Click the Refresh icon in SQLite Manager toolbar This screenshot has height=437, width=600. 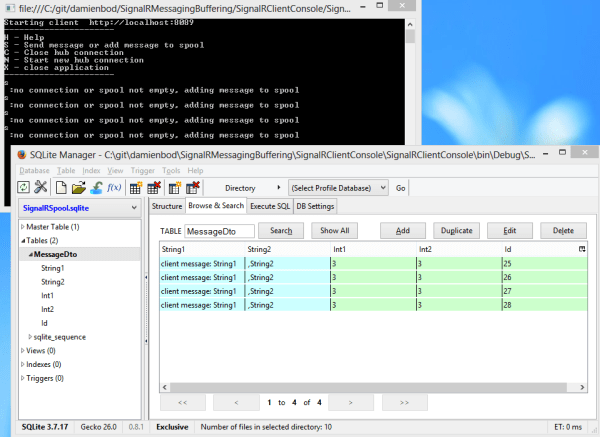(x=23, y=188)
